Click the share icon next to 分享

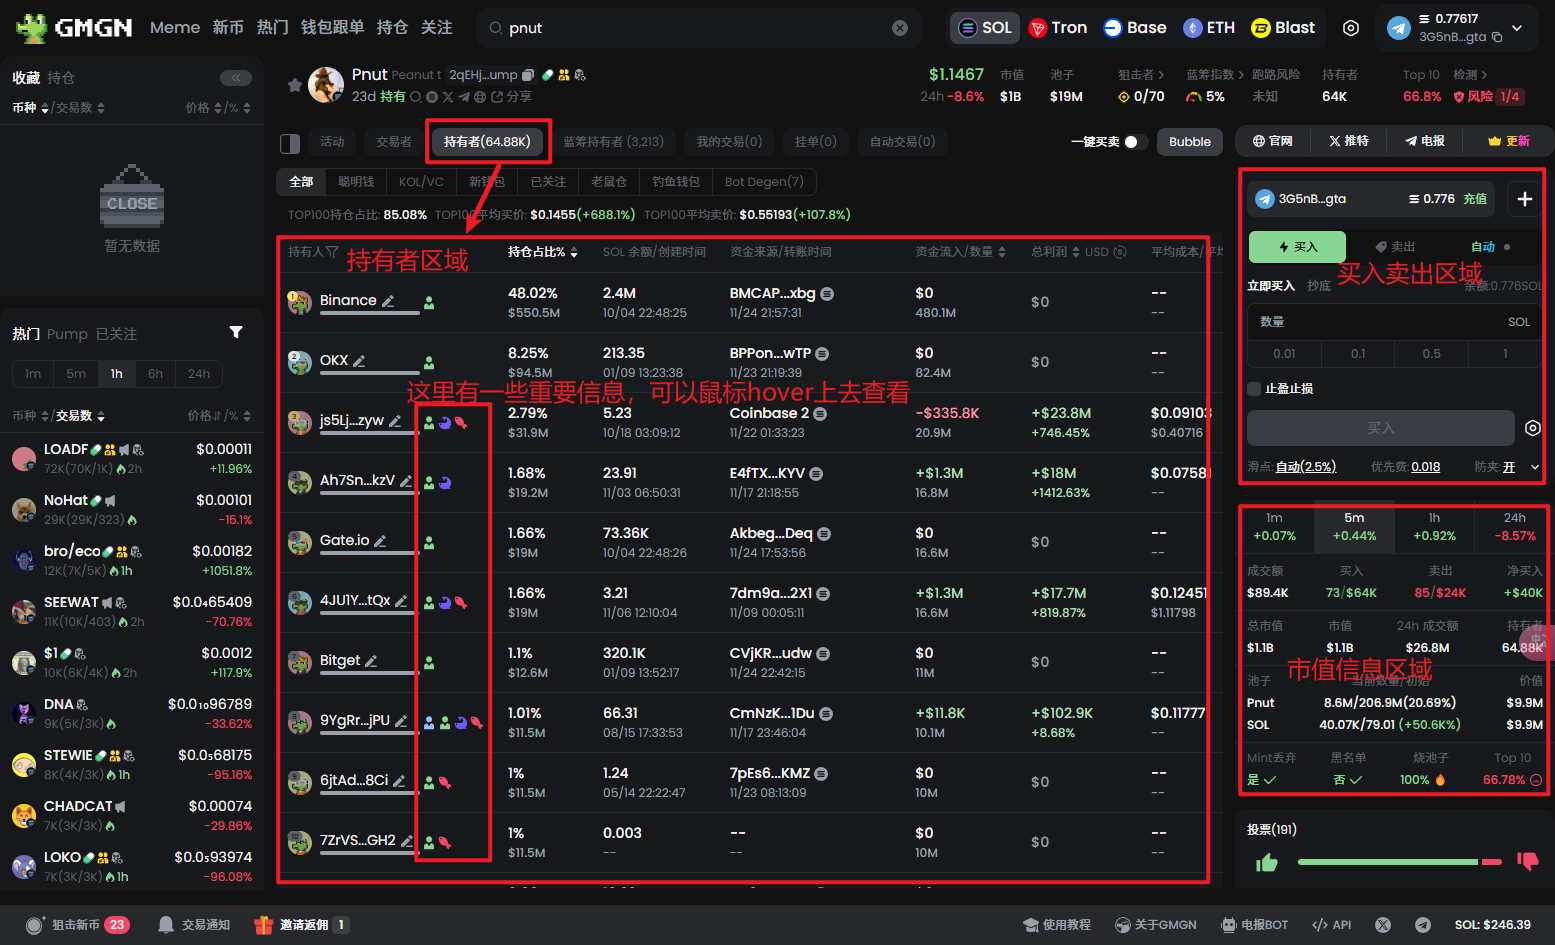[497, 97]
